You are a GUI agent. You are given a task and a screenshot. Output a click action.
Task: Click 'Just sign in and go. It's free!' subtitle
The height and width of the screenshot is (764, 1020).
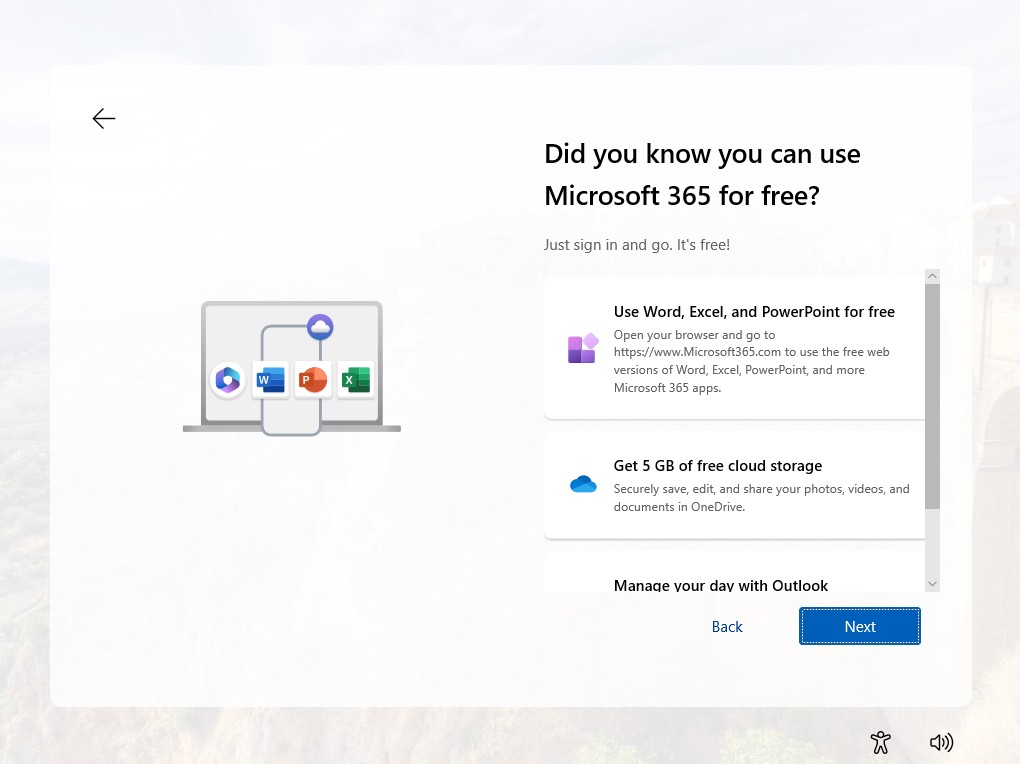(637, 245)
